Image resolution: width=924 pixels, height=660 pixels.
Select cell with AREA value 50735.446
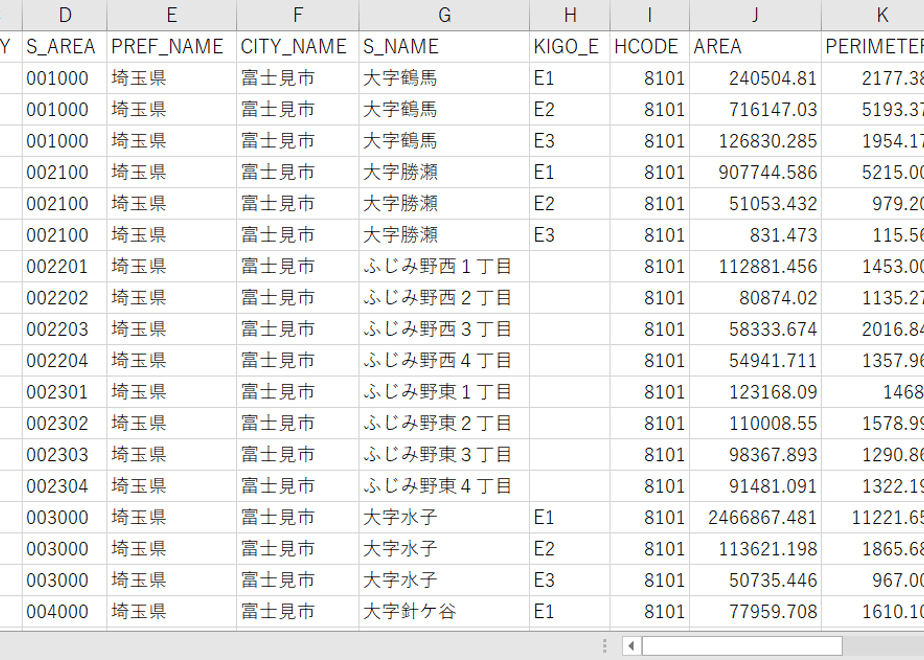[x=755, y=580]
